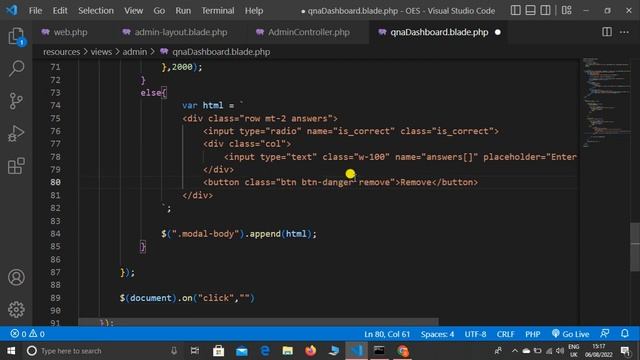Click the Task View taskbar icon
The width and height of the screenshot is (640, 360).
pos(195,351)
